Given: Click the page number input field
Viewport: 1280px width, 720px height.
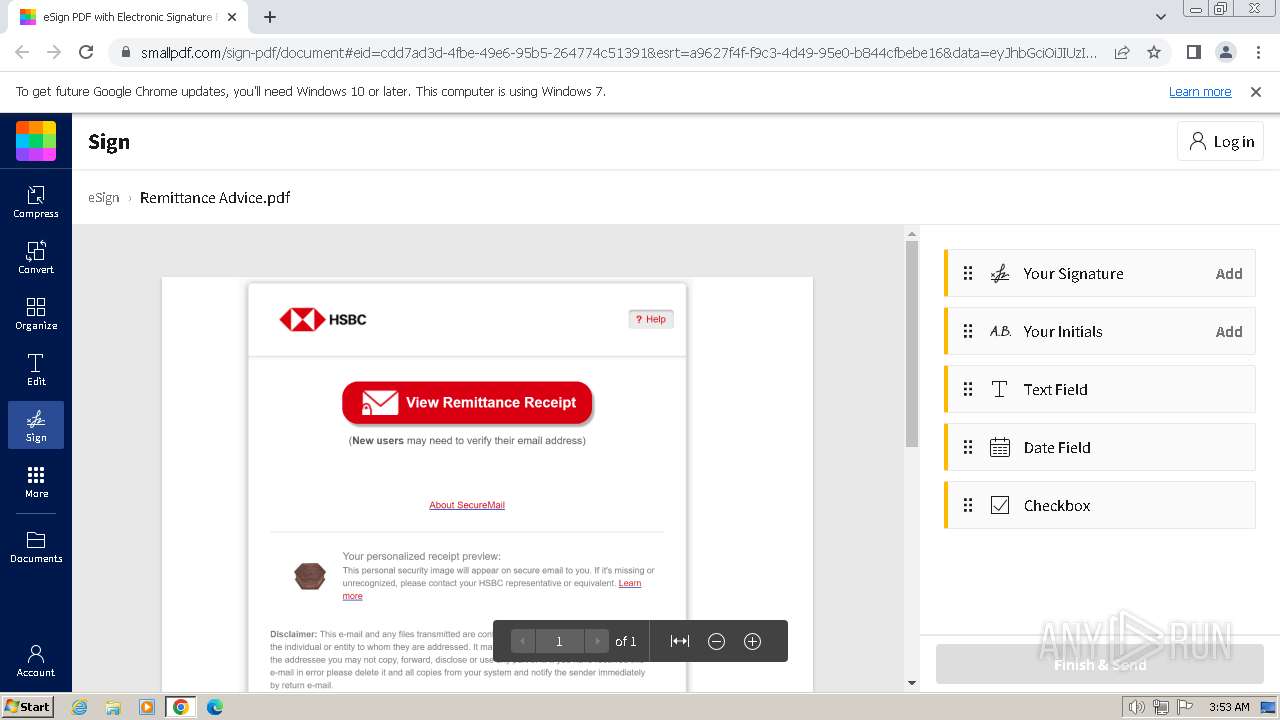Looking at the screenshot, I should (559, 641).
